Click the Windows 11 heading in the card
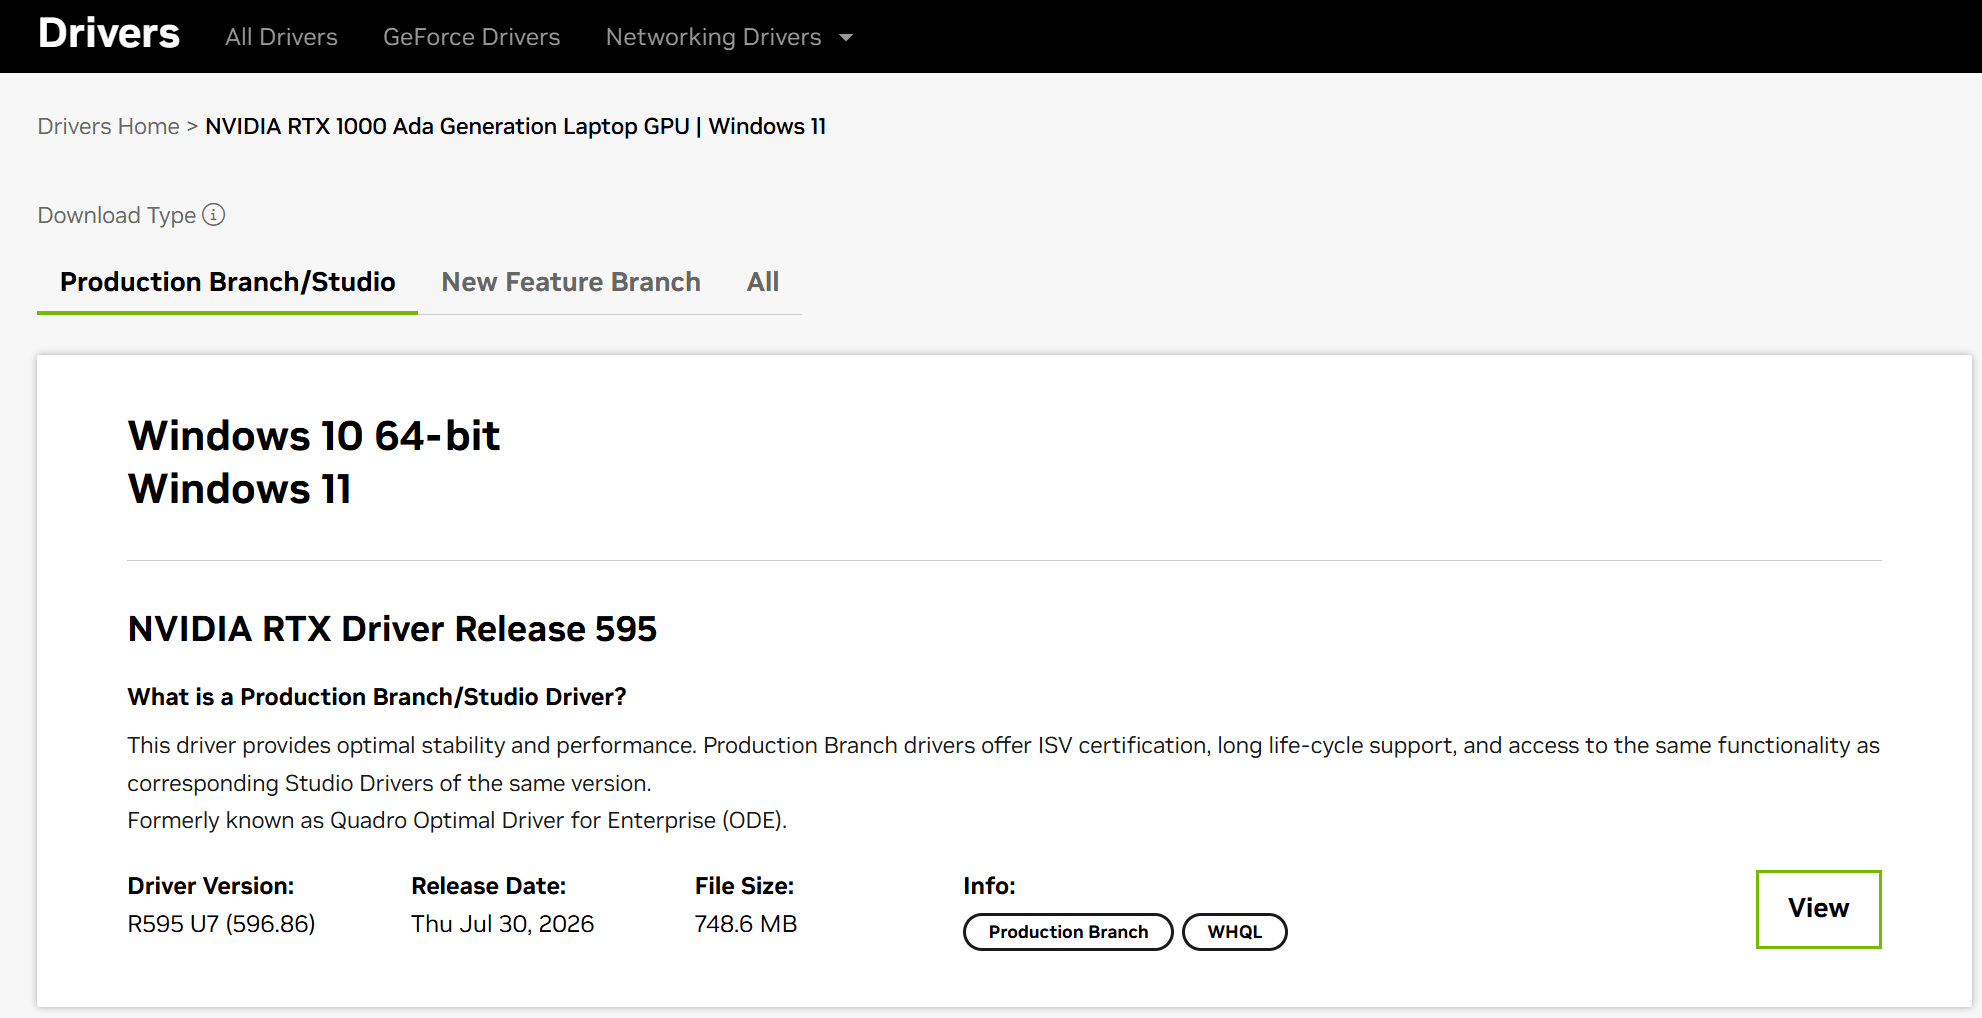The width and height of the screenshot is (1982, 1018). pyautogui.click(x=240, y=489)
